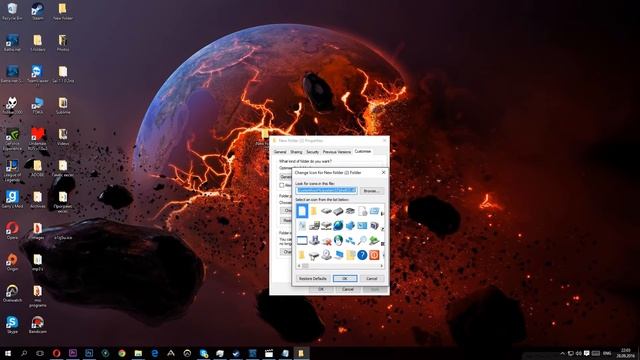Launch League of Legends from desktop
The image size is (640, 360).
pos(12,170)
